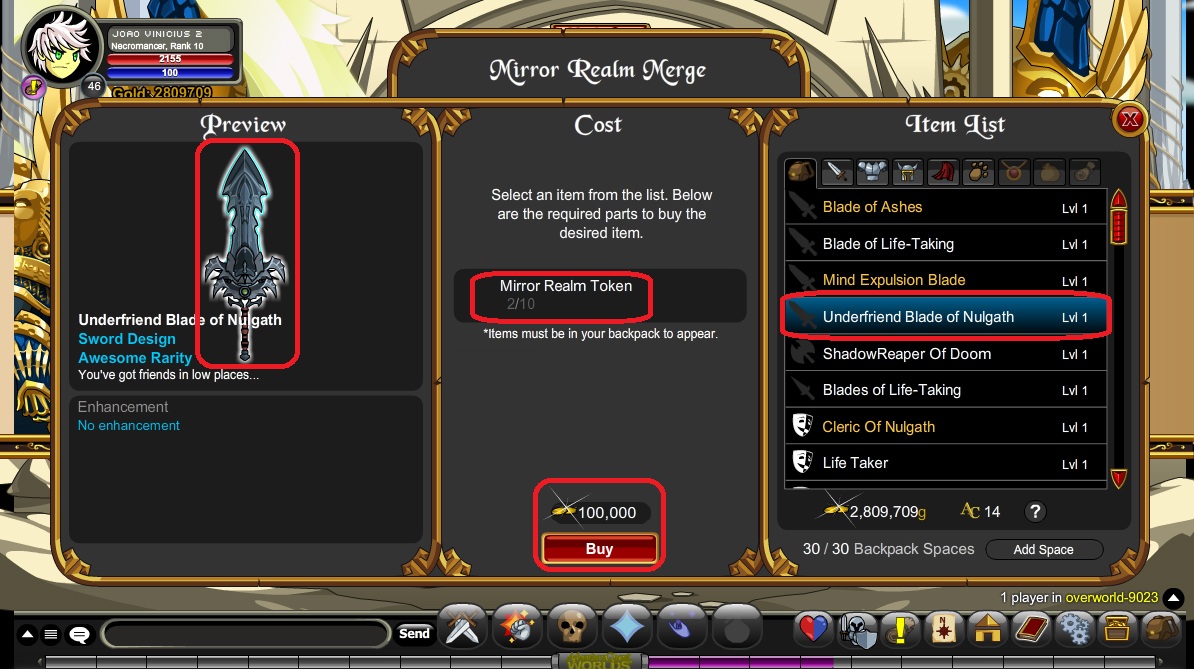This screenshot has height=669, width=1194.
Task: Show pets with the paw icon
Action: [978, 173]
